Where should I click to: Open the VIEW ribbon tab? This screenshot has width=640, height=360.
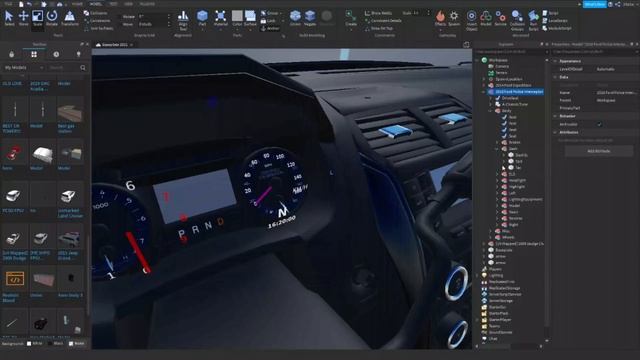pos(129,4)
